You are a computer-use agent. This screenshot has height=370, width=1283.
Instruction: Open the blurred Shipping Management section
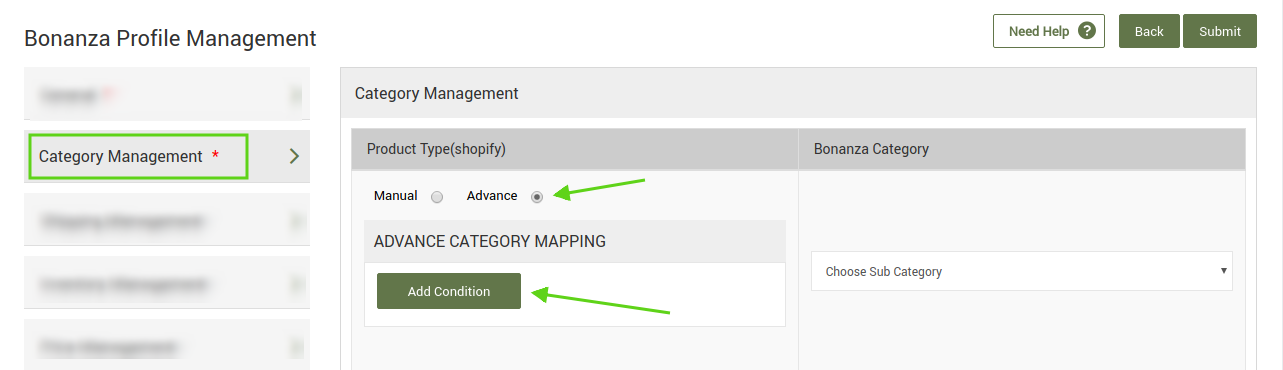tap(167, 220)
